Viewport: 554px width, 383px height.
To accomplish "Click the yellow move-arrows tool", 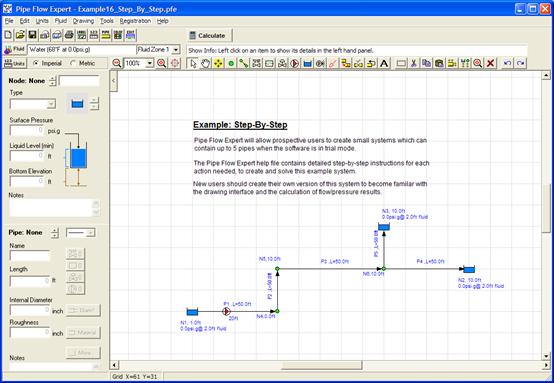I will (x=218, y=63).
